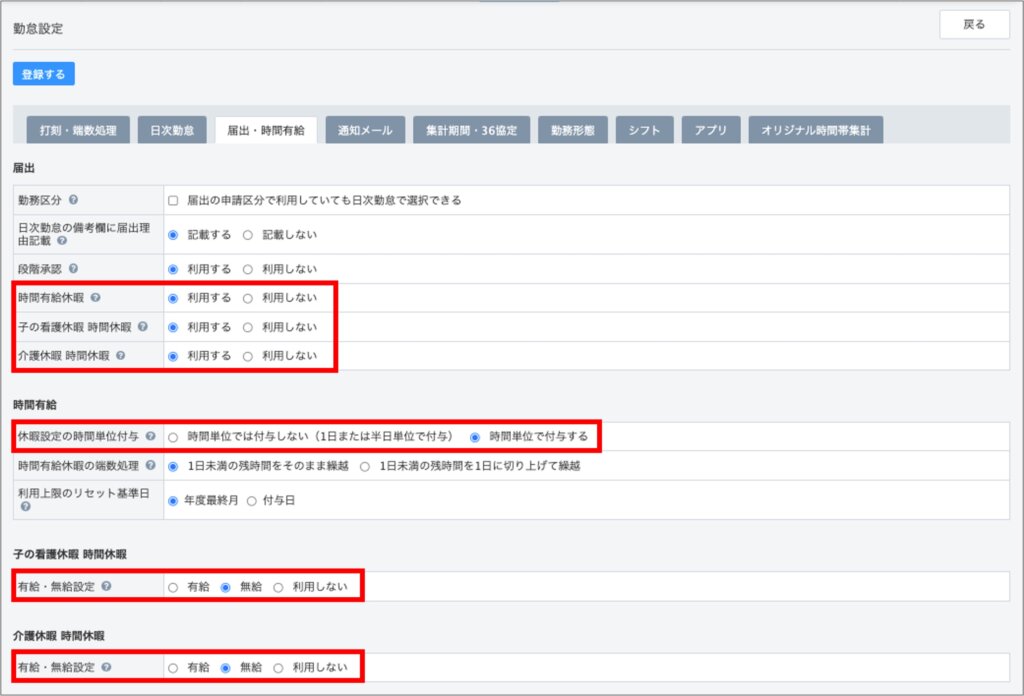This screenshot has height=696, width=1024.
Task: Enable the 勤務区分 checkbox for 日次勤怠 selection
Action: (x=173, y=201)
